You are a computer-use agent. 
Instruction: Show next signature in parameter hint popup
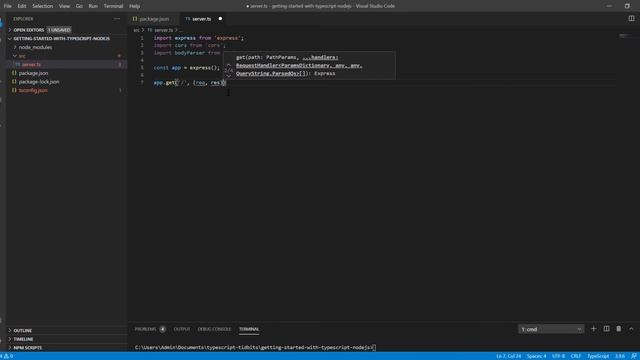[x=229, y=76]
